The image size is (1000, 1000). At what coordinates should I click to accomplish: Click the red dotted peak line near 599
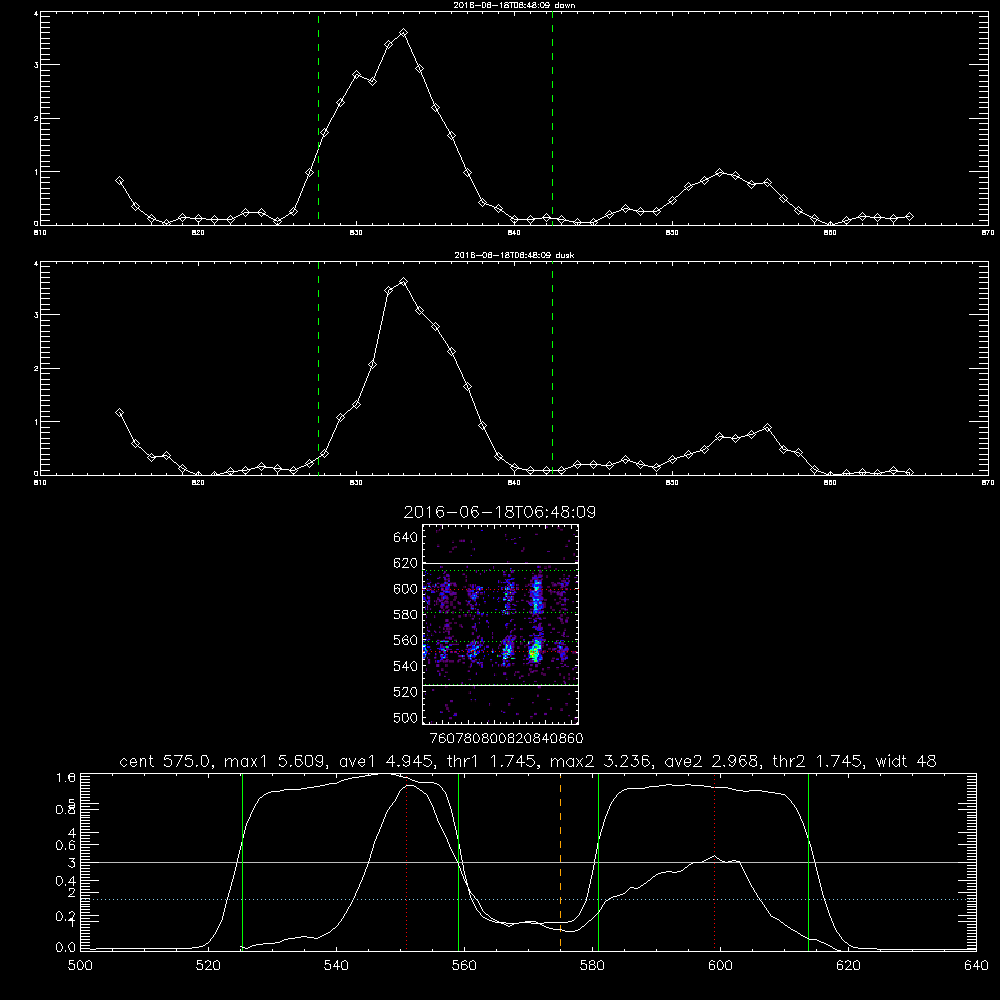[714, 861]
